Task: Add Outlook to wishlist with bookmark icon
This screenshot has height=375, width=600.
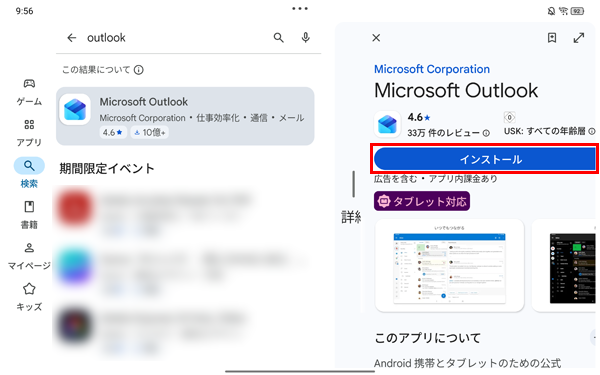Action: point(552,38)
